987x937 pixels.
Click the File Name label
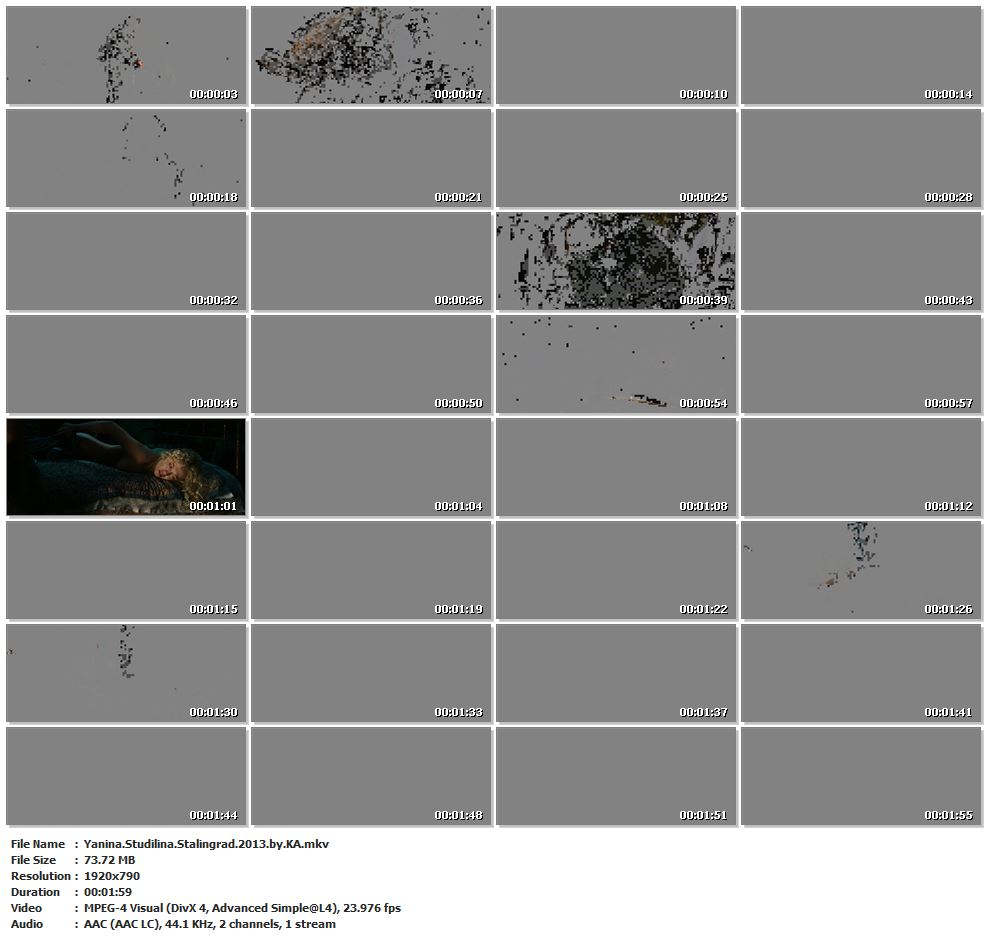click(38, 844)
